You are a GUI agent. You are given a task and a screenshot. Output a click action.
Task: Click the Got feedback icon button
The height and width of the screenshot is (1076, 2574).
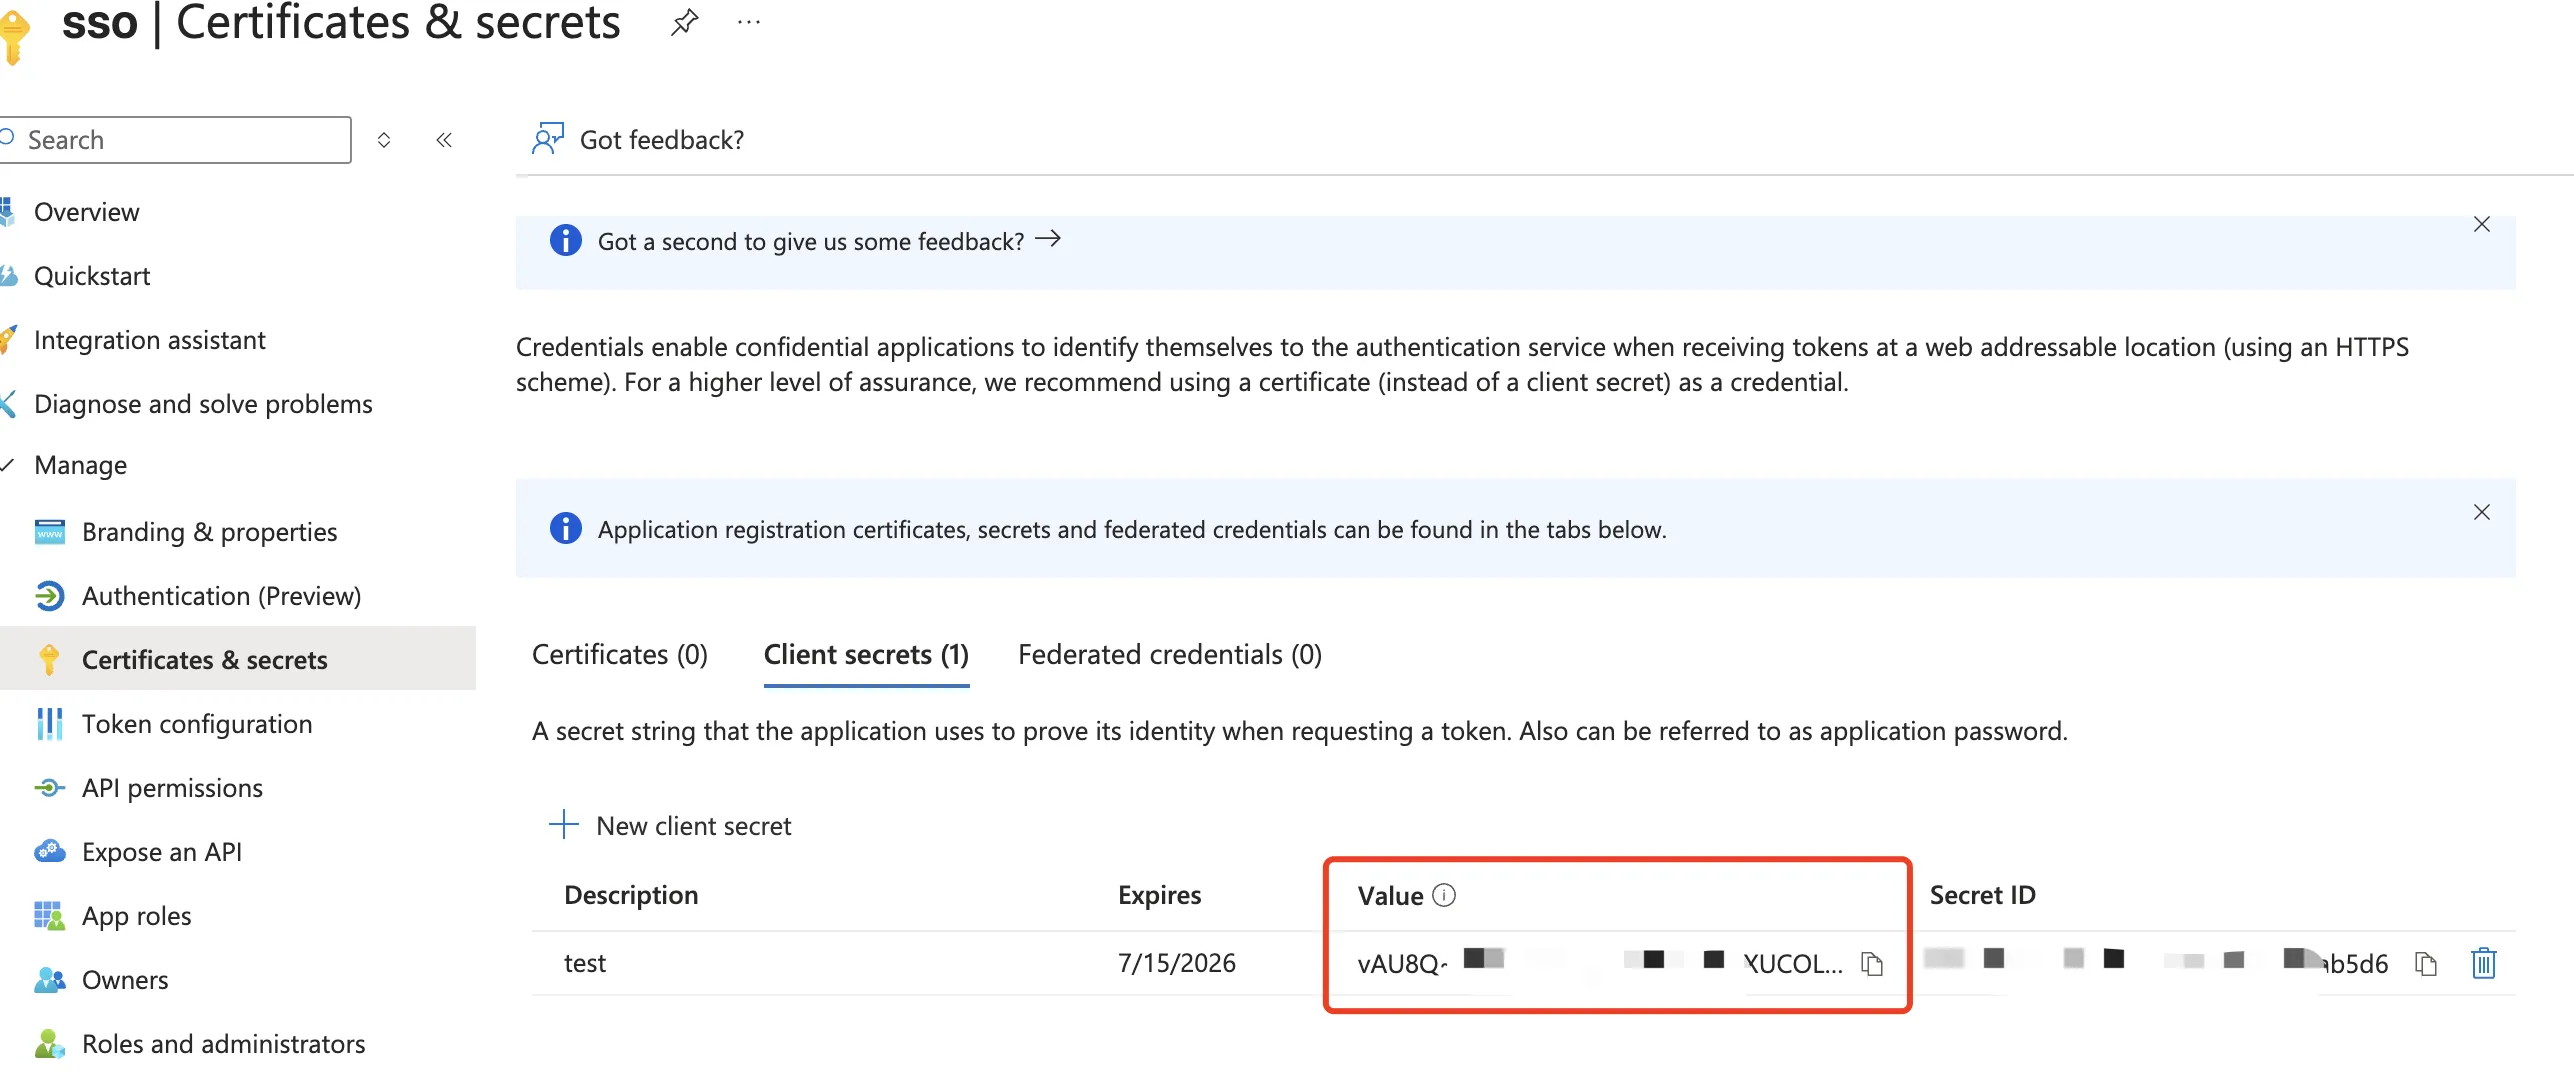pos(547,139)
